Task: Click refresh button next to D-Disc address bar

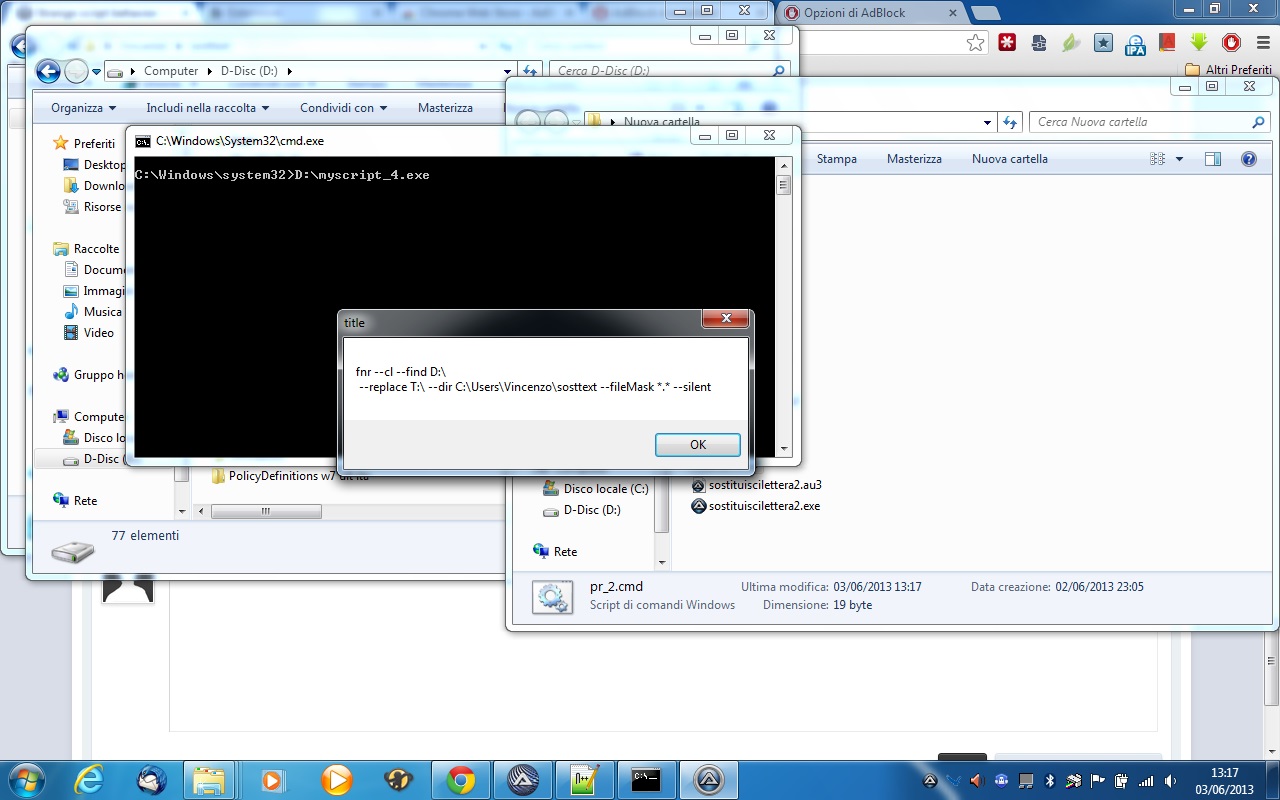Action: click(x=531, y=71)
